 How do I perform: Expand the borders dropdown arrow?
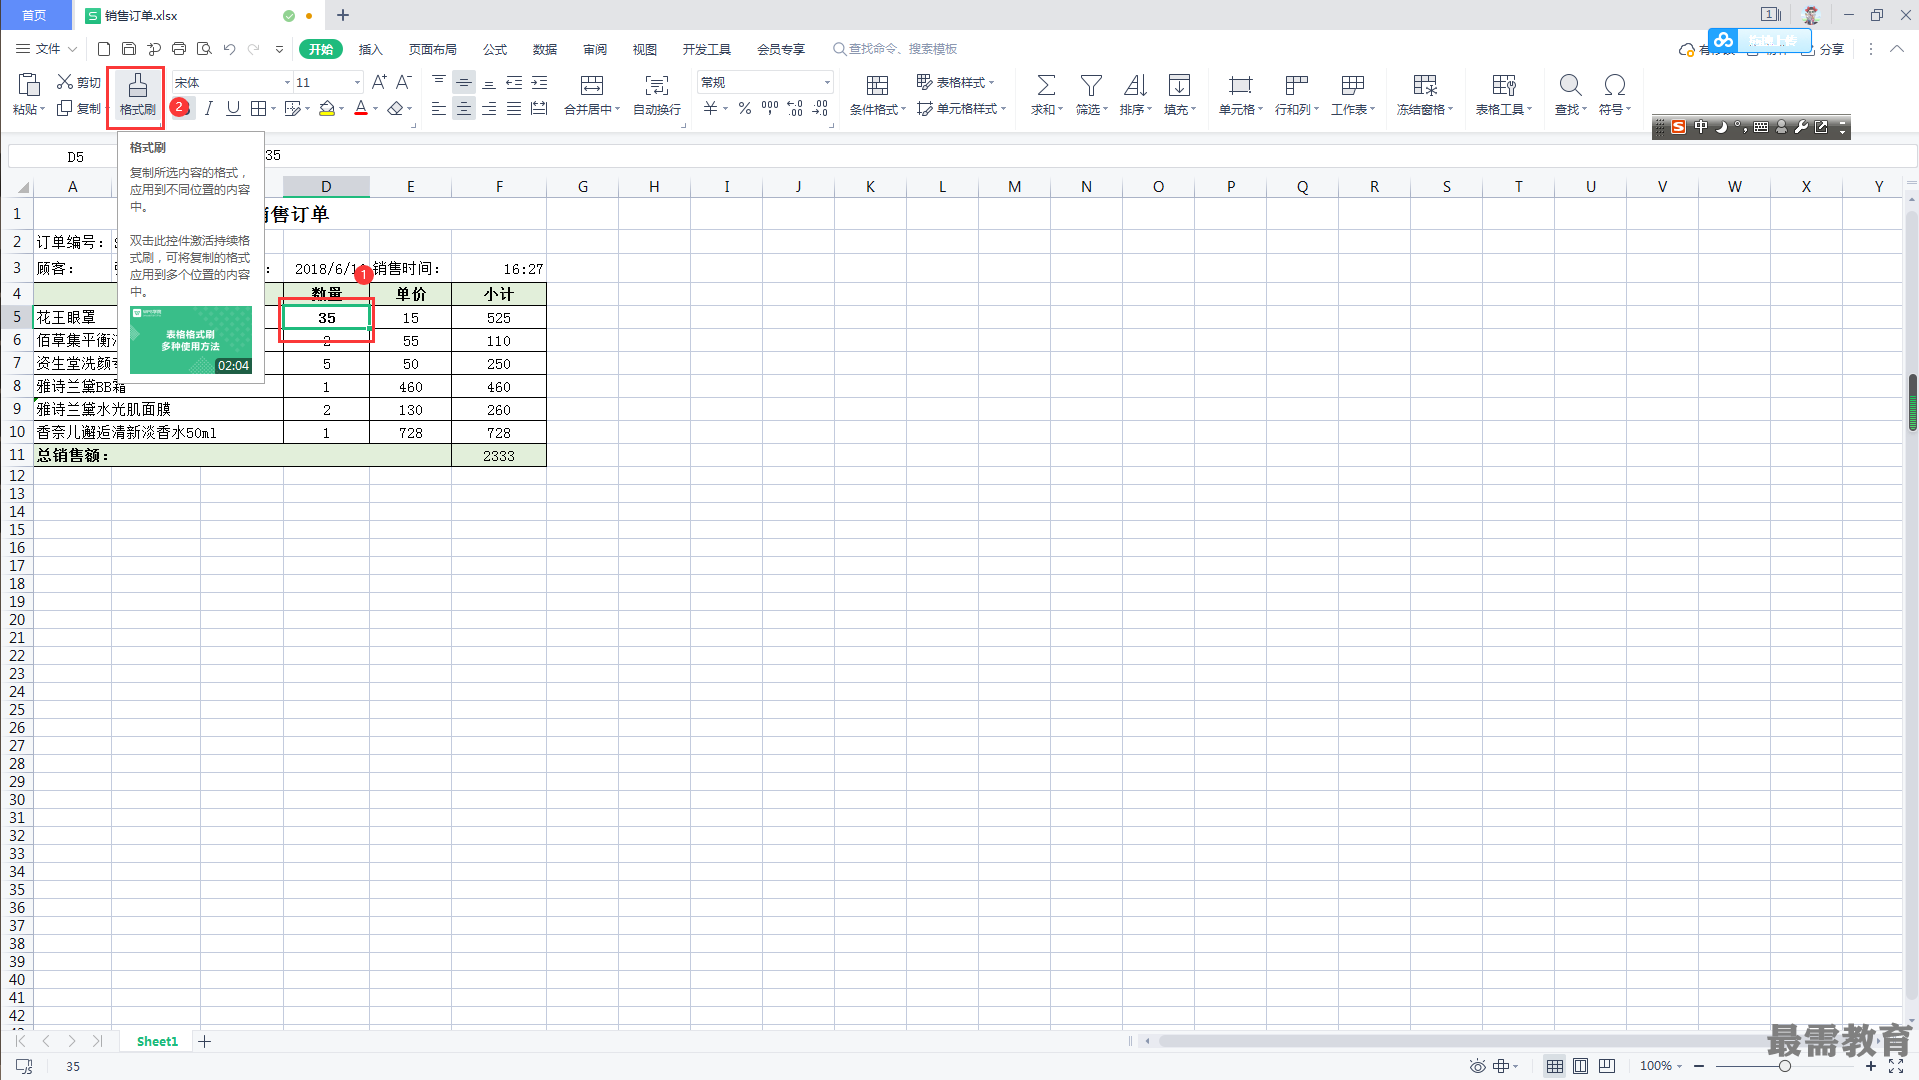[x=273, y=109]
